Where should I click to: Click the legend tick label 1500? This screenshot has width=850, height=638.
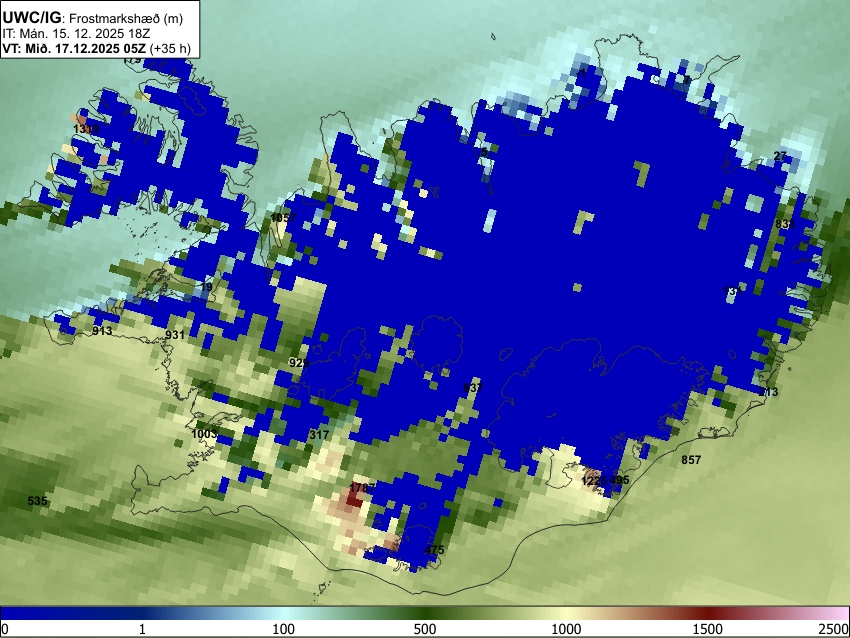708,629
